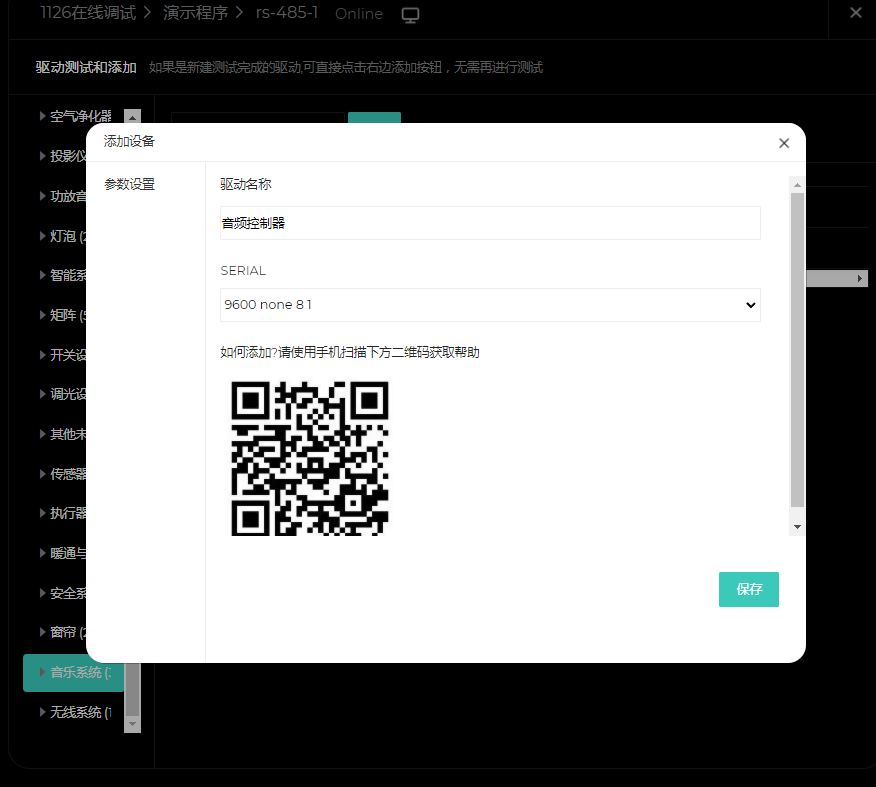Expand the 灯泡 category

coord(42,236)
